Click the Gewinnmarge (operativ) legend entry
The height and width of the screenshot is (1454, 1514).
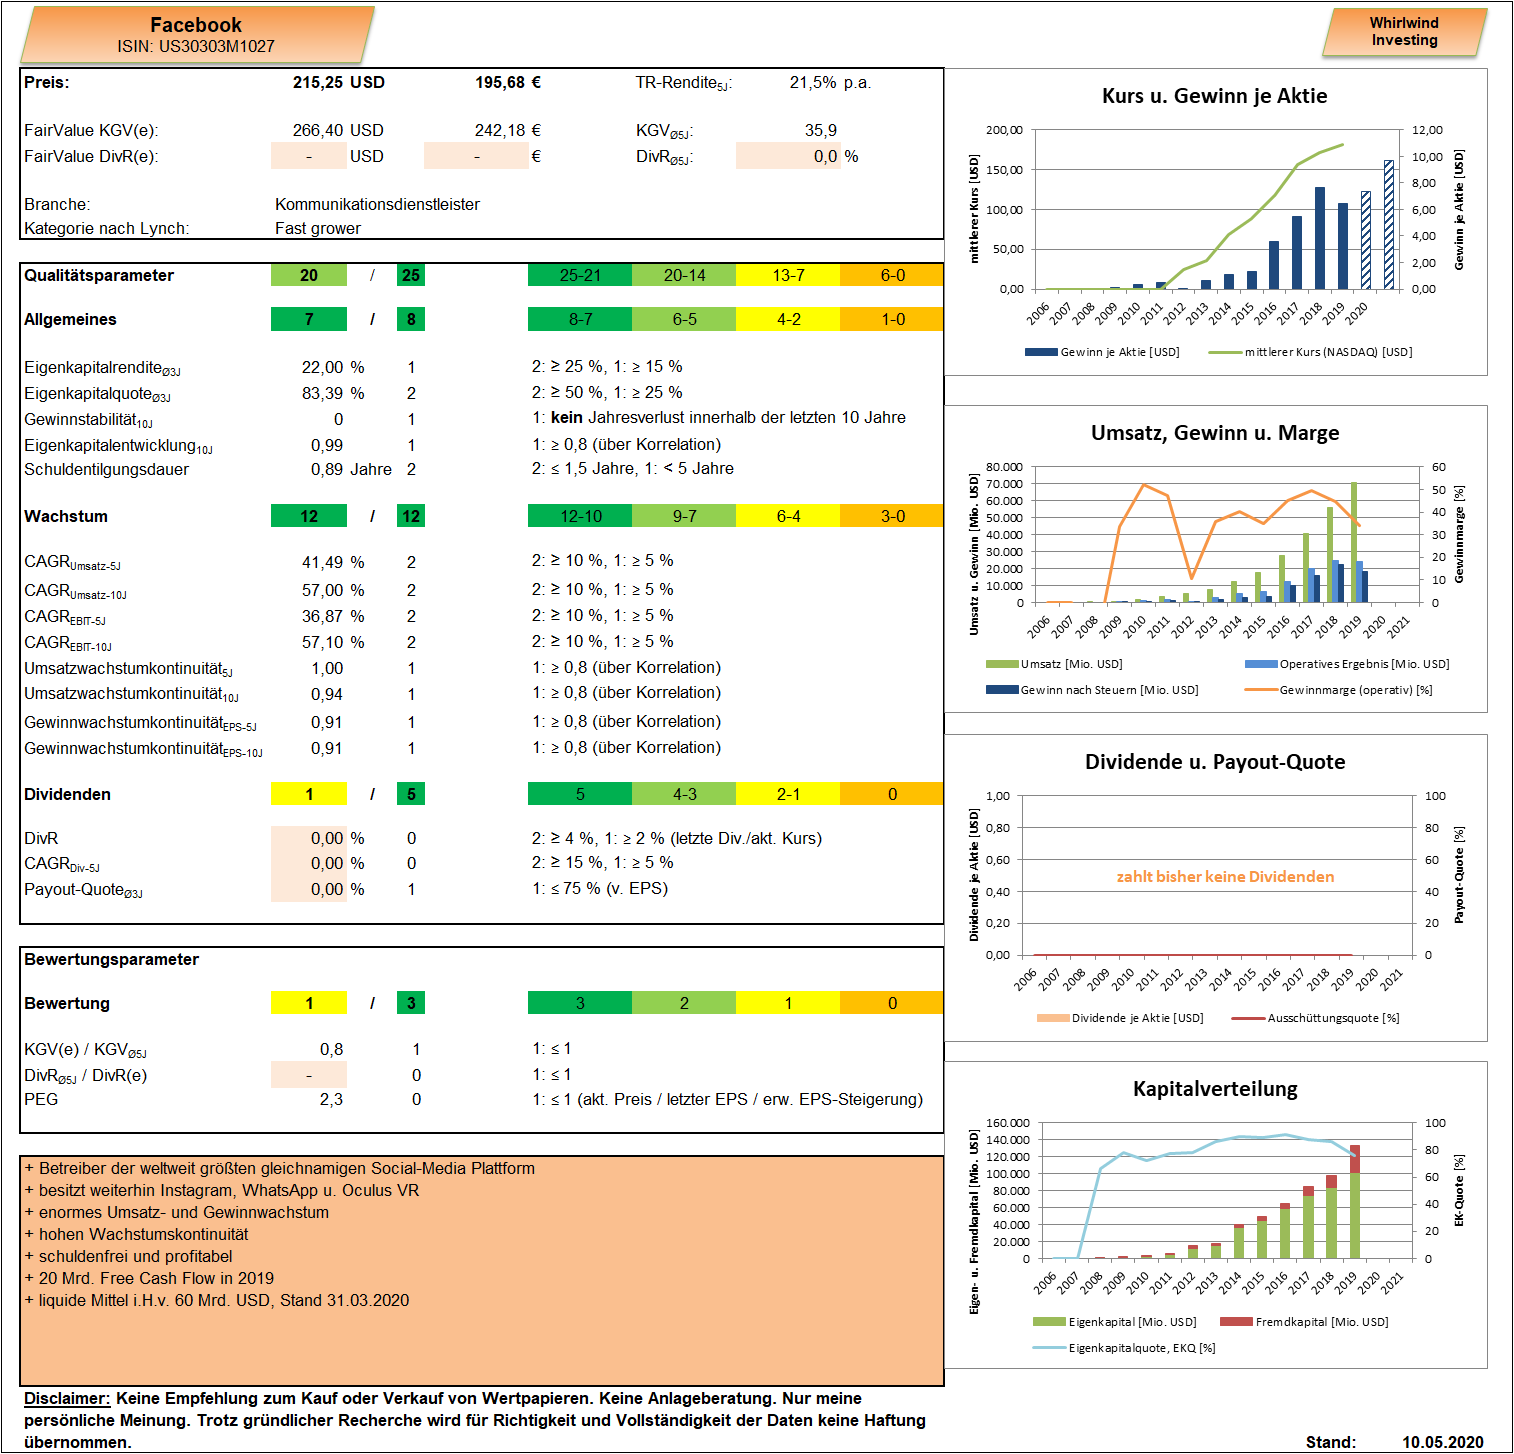[1339, 690]
